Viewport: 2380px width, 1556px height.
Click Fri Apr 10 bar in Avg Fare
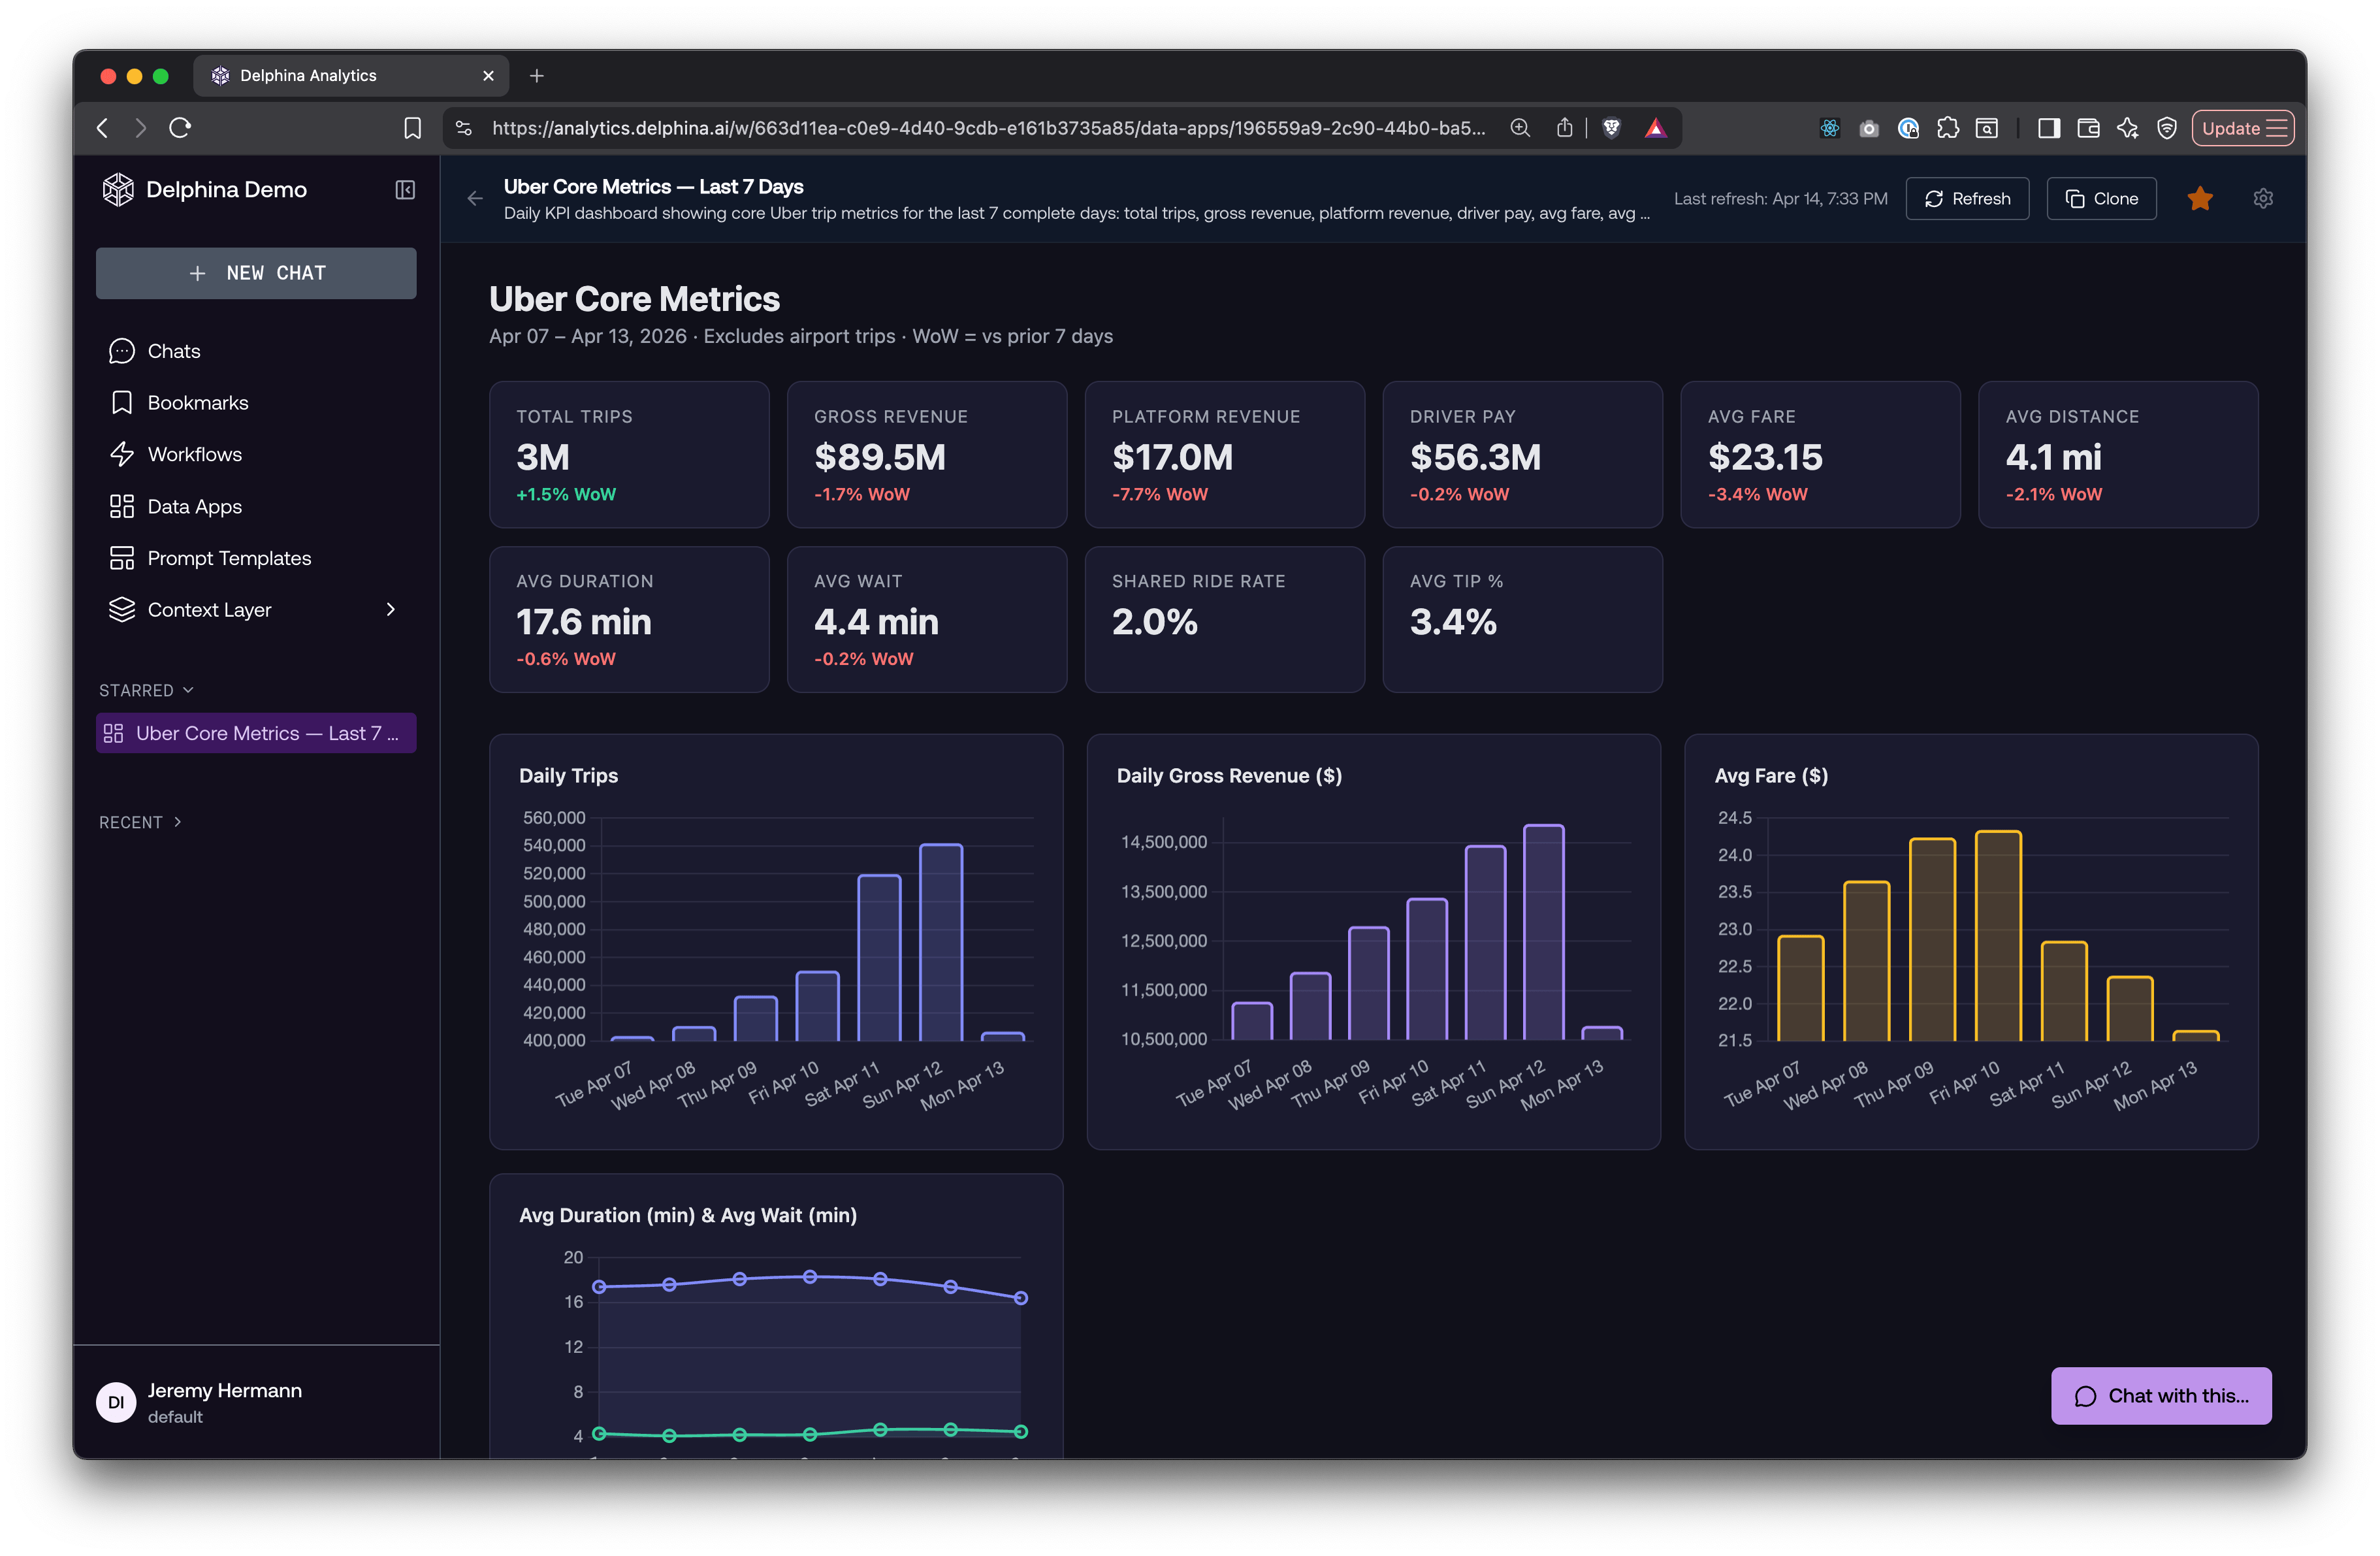click(1998, 936)
